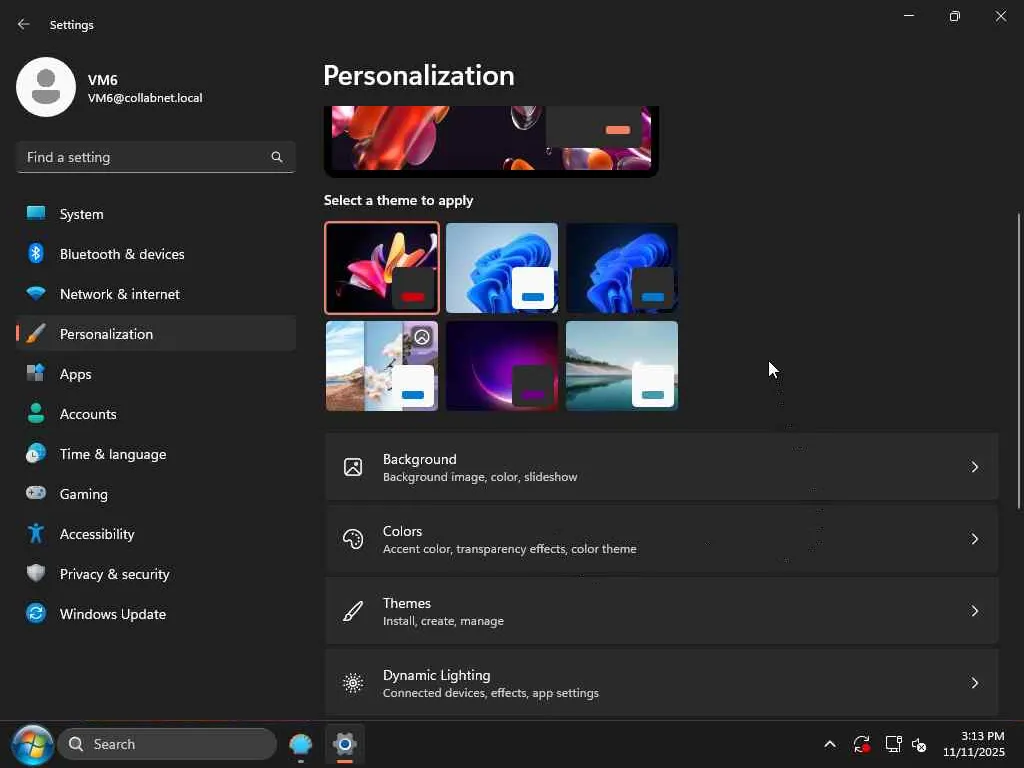Open the Start menu orb on taskbar
The image size is (1024, 768).
point(31,744)
